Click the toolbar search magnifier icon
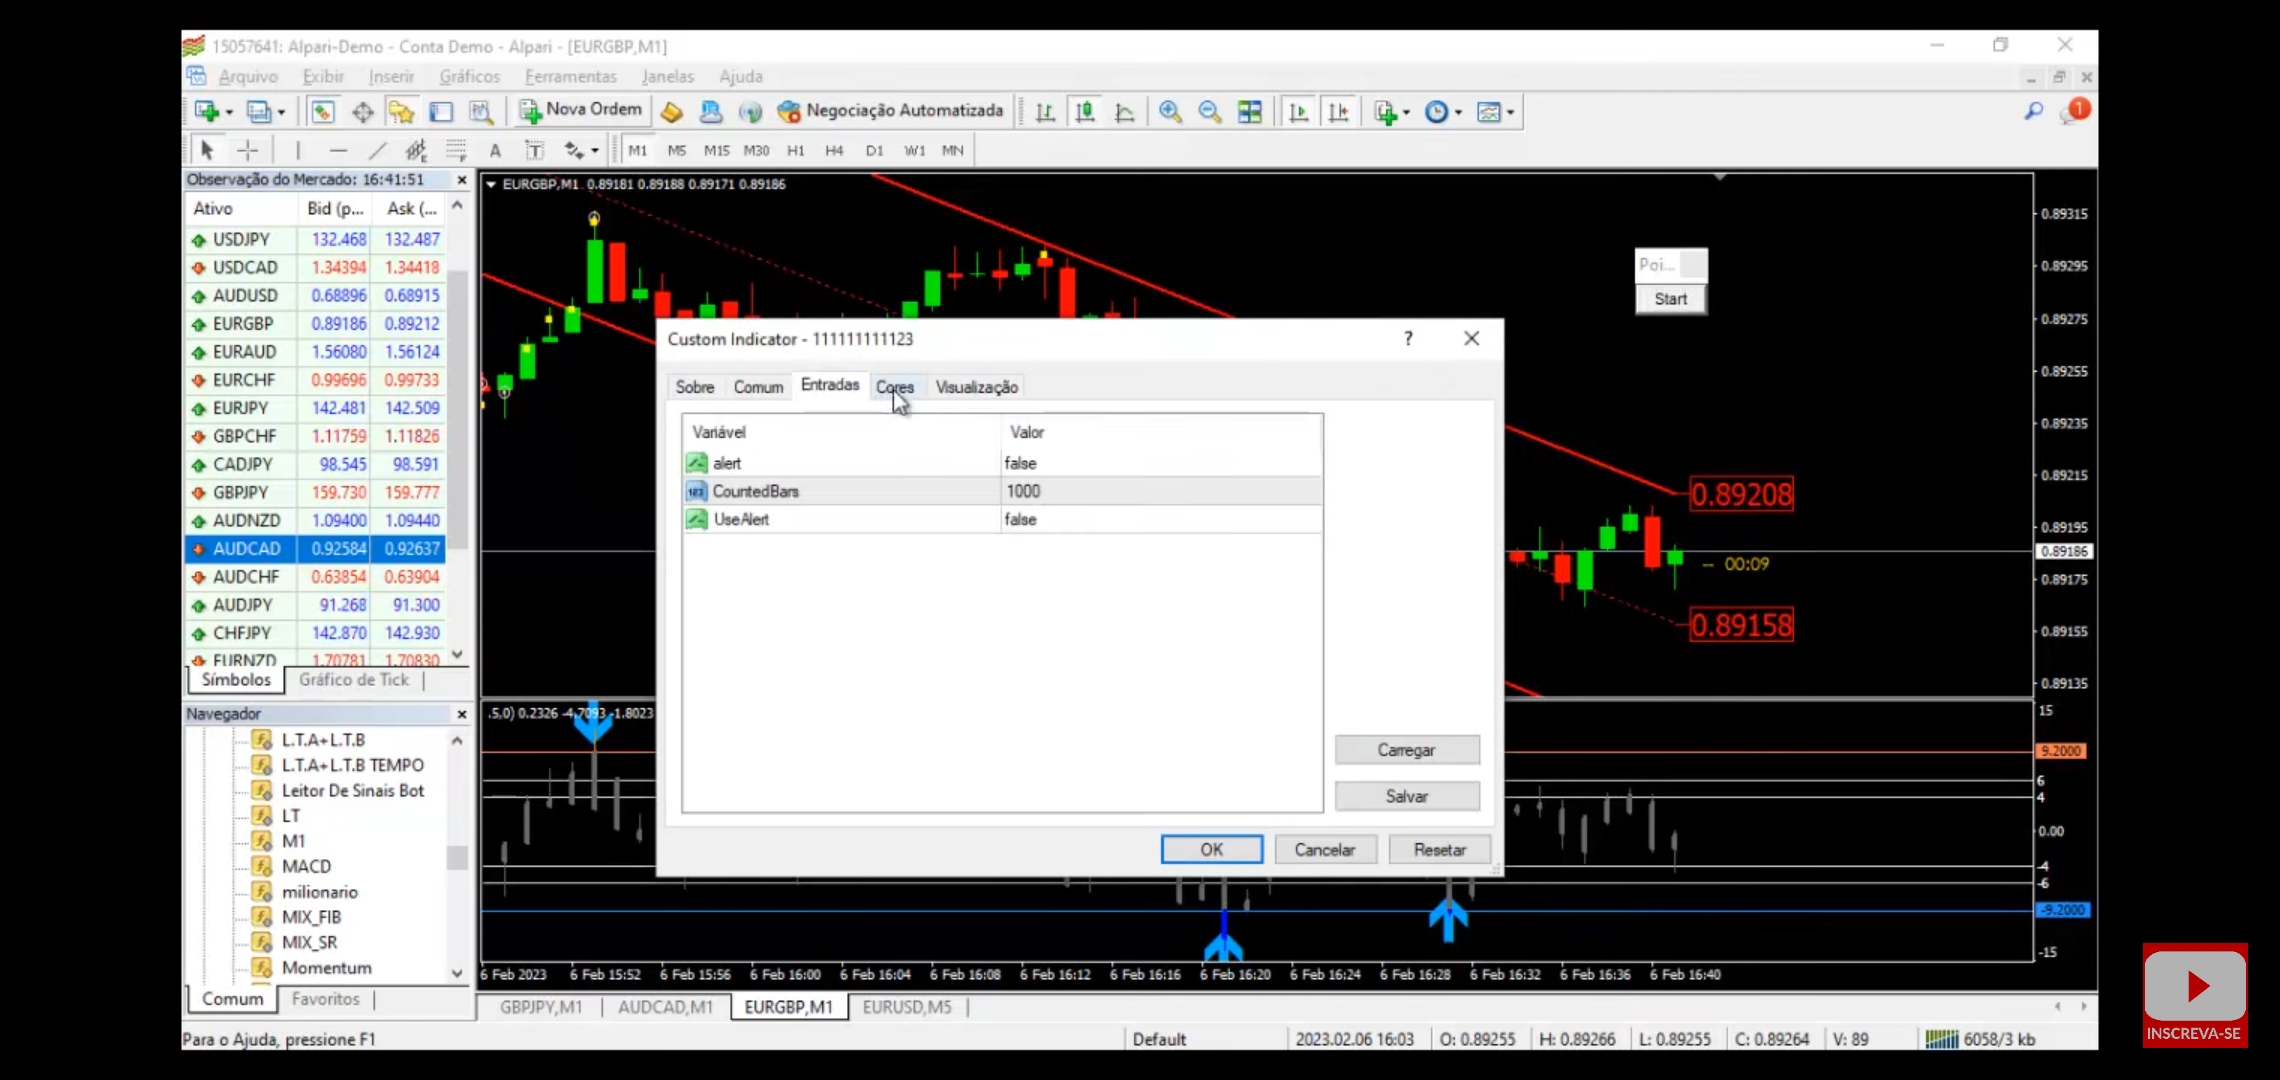 2033,112
